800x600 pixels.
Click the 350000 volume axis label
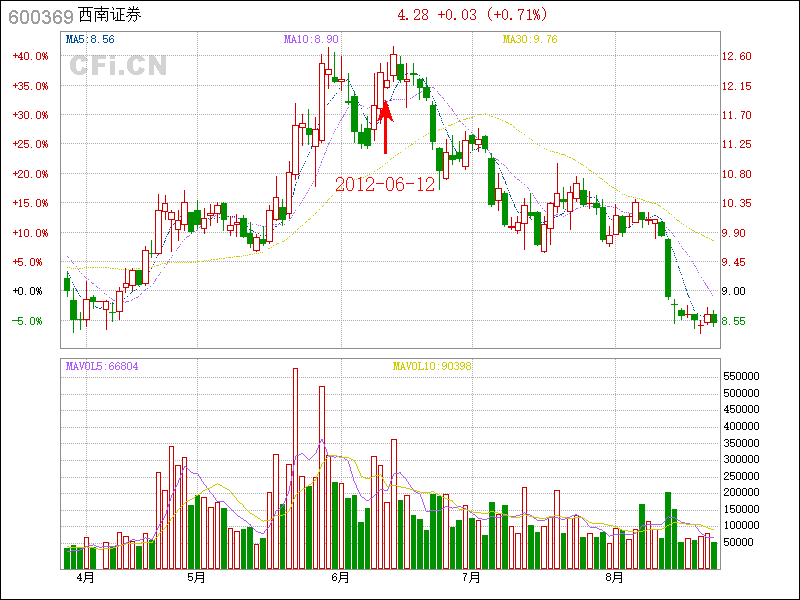(741, 443)
